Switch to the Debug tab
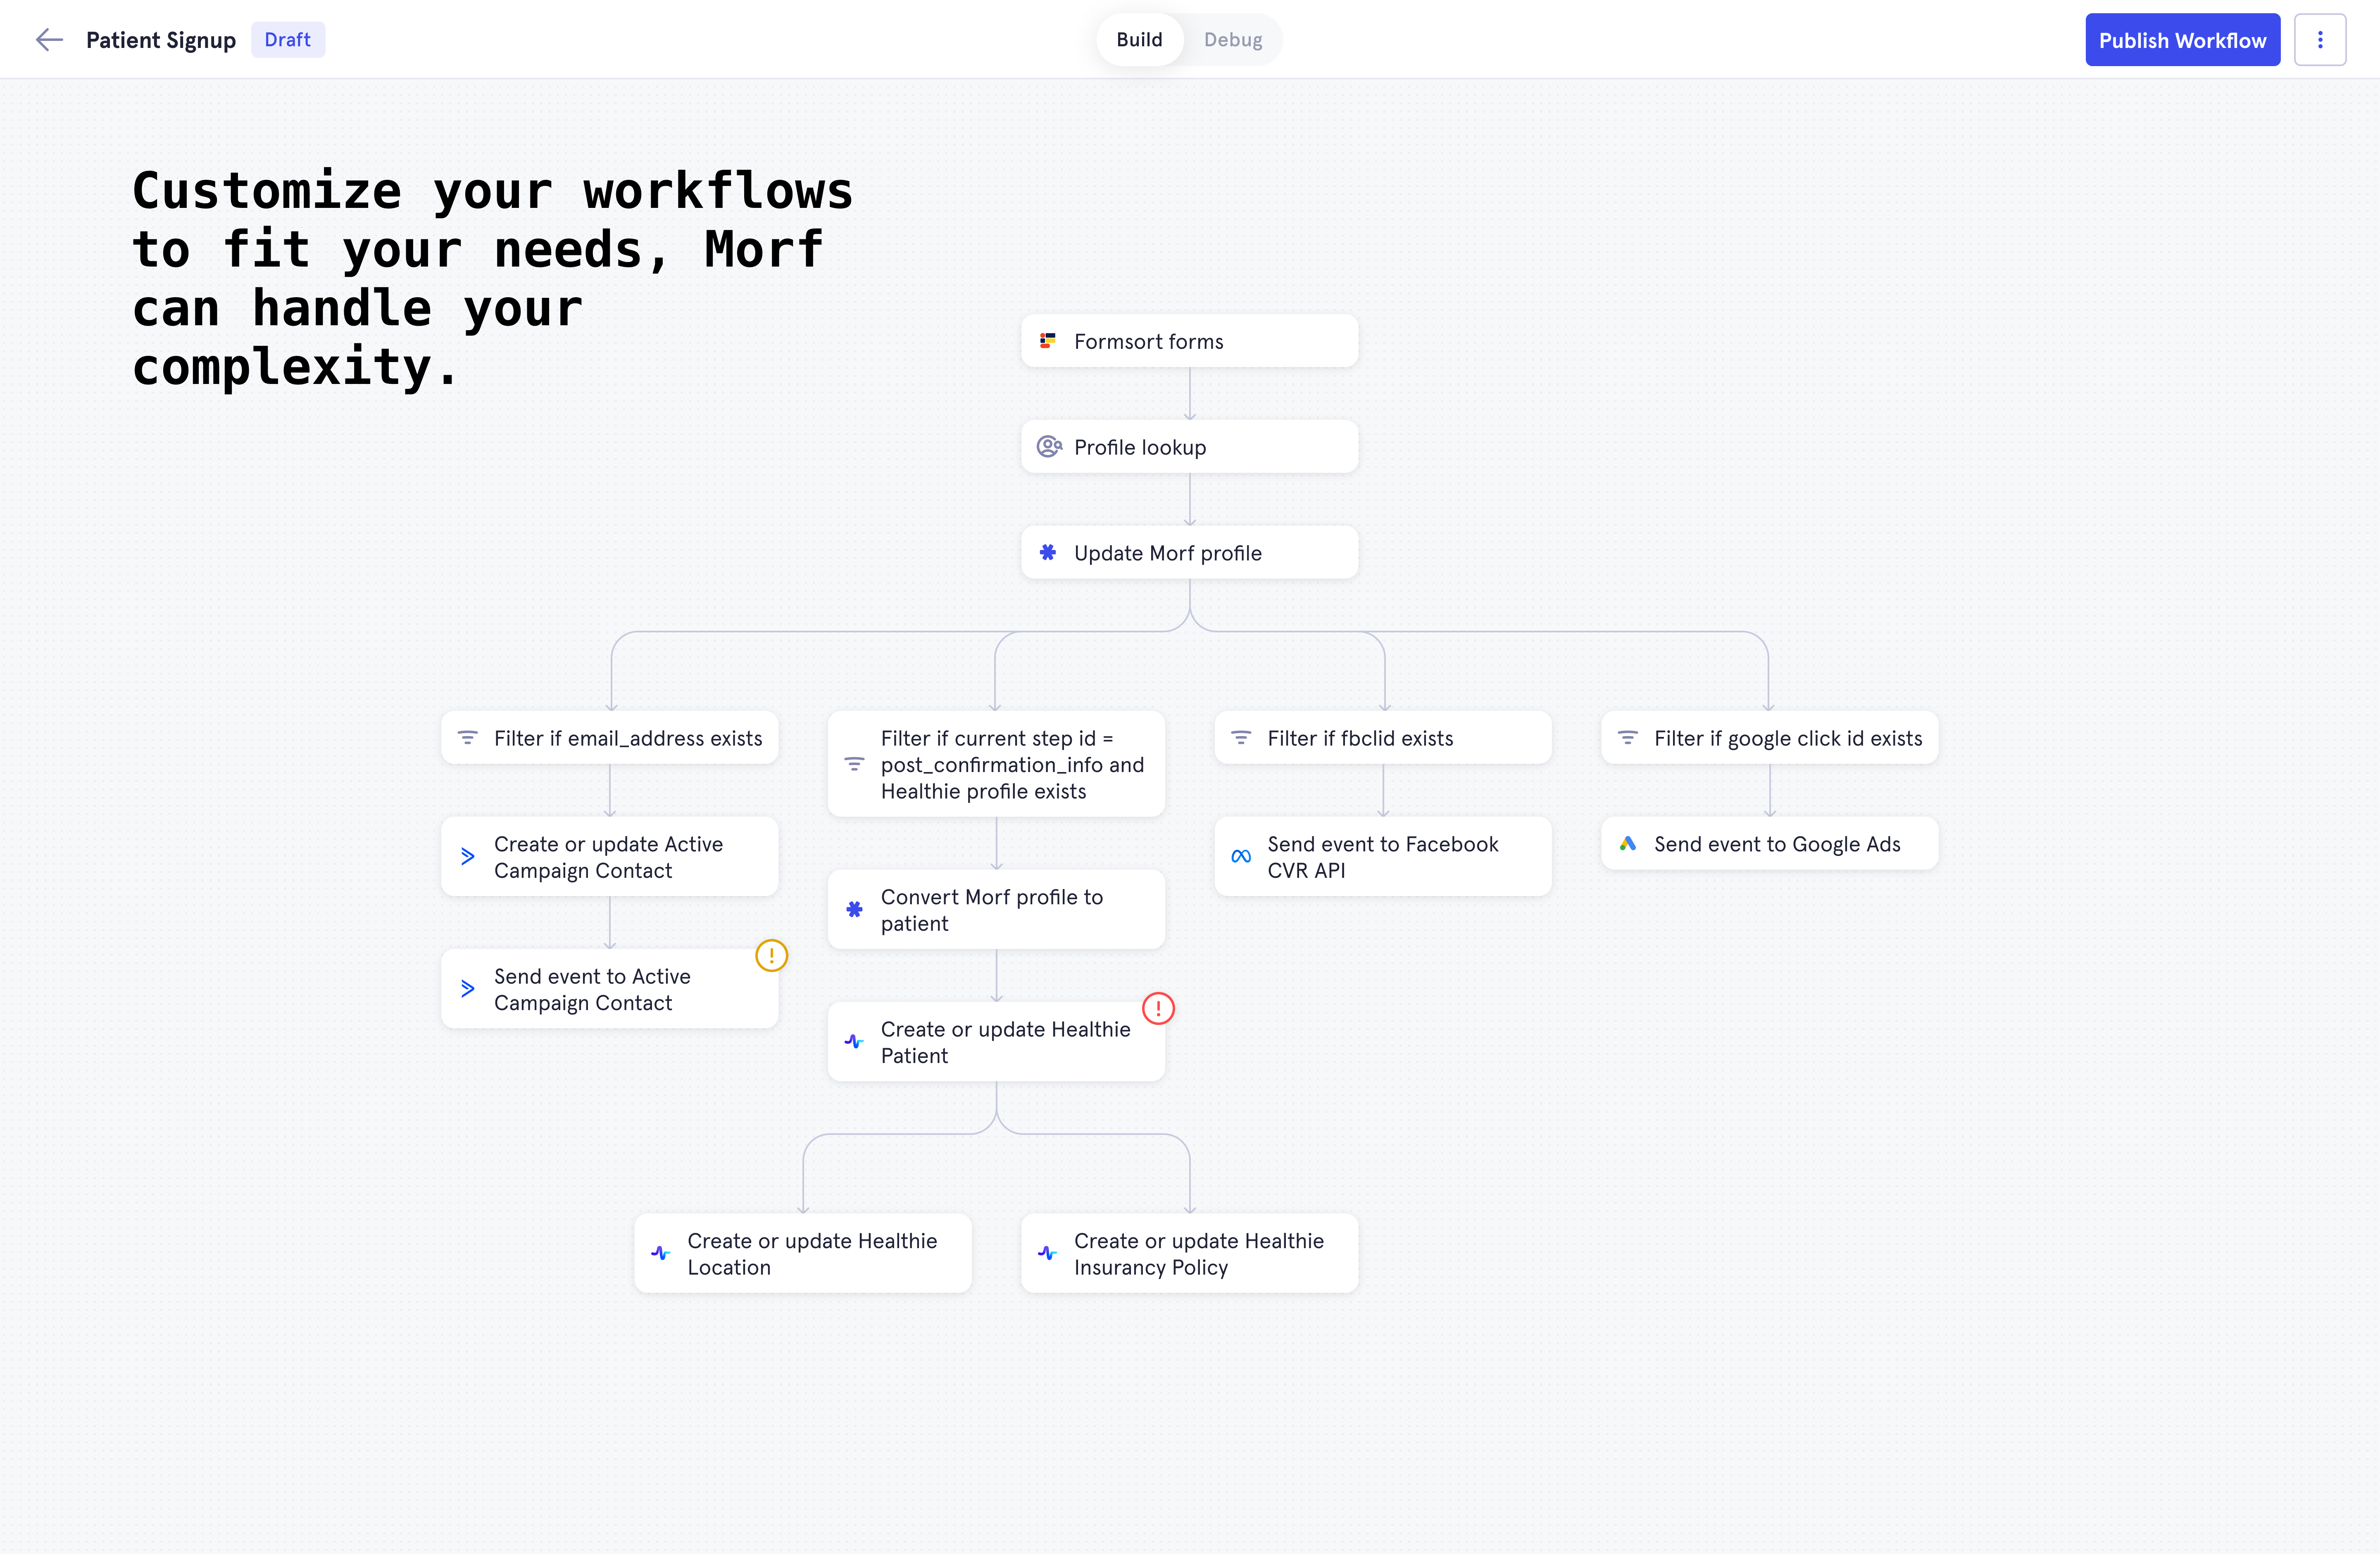Viewport: 2380px width, 1554px height. point(1232,40)
